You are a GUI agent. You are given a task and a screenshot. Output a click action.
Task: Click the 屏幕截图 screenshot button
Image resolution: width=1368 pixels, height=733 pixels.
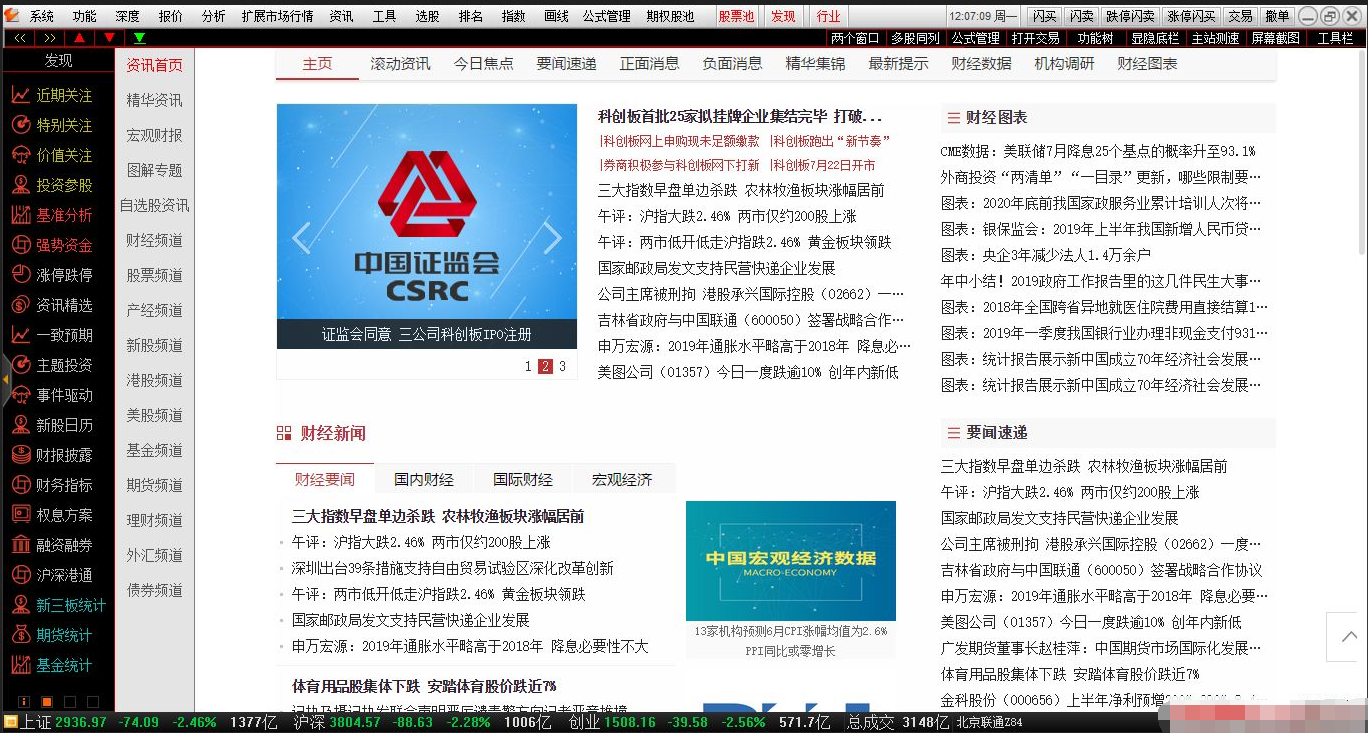point(1276,38)
